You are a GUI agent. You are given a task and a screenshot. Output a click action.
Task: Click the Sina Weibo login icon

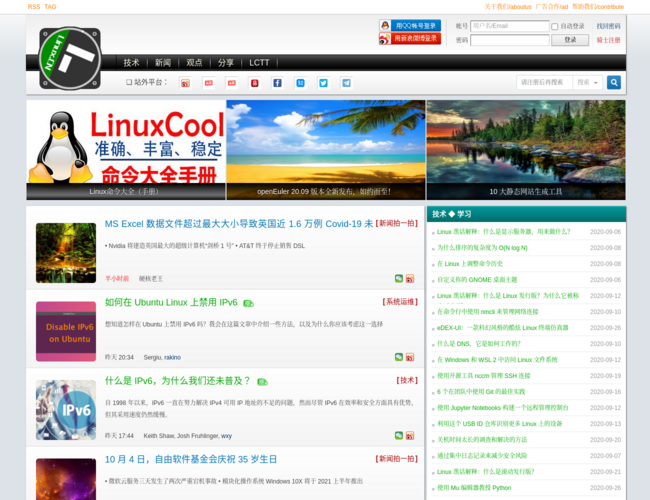[385, 39]
